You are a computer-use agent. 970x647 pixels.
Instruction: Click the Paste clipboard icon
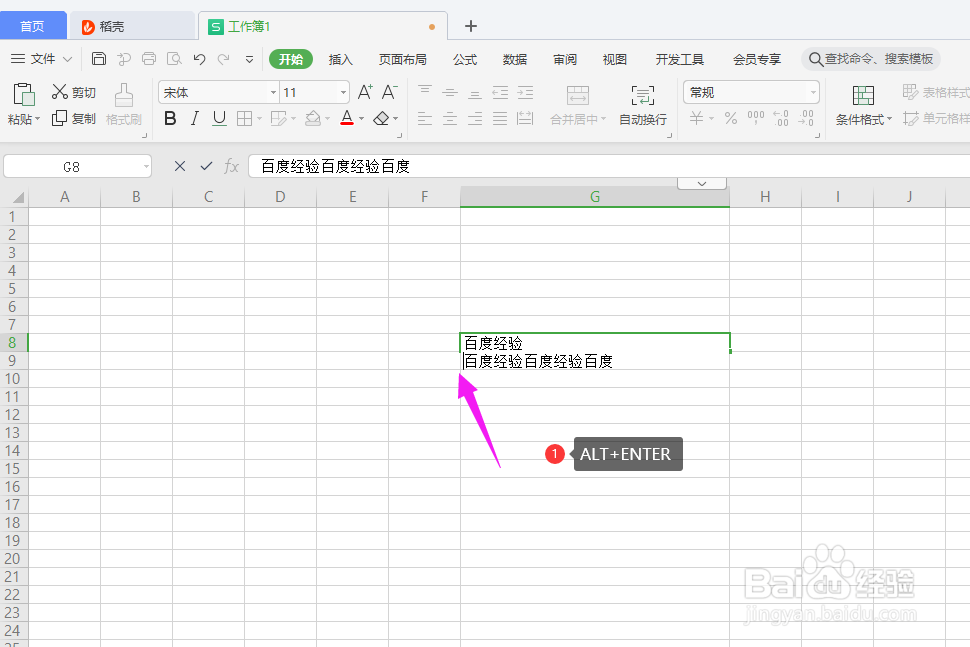pos(24,94)
